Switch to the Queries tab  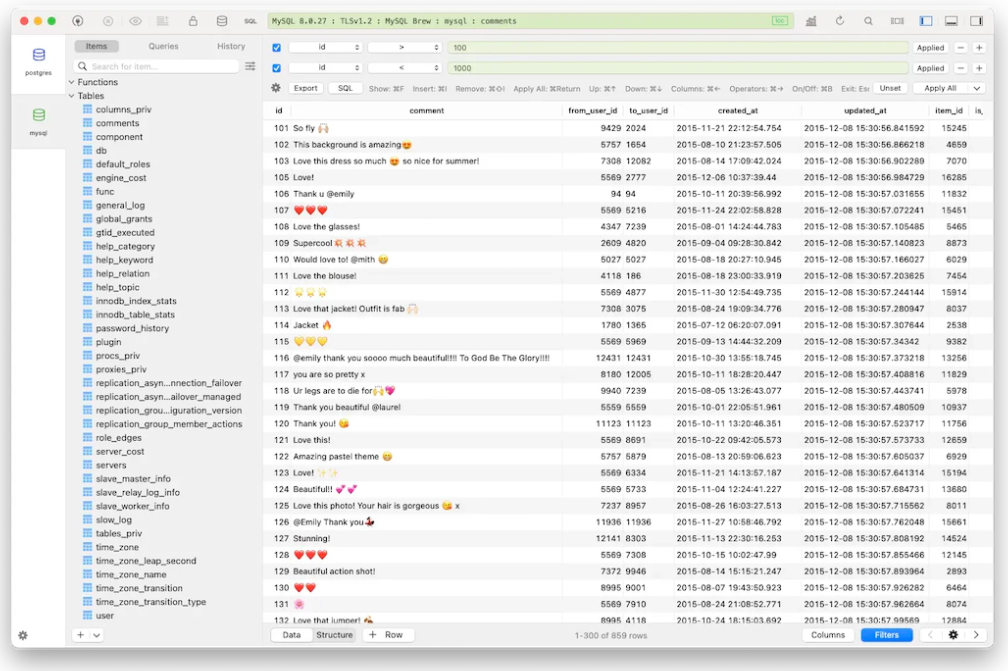pyautogui.click(x=163, y=46)
